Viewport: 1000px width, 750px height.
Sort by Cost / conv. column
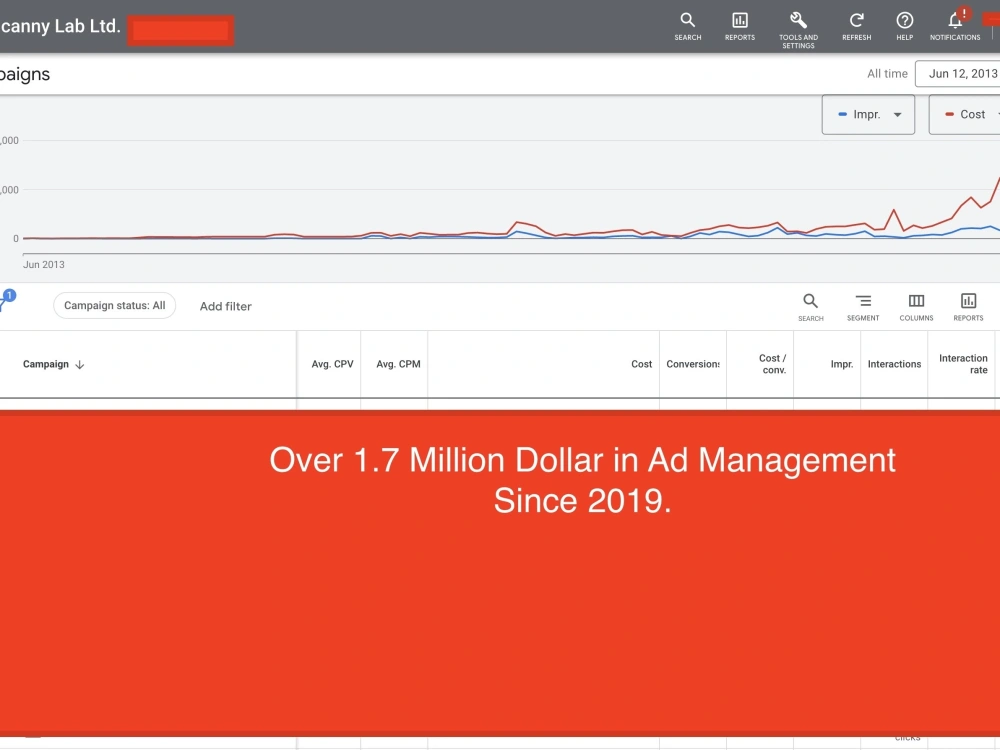point(772,364)
